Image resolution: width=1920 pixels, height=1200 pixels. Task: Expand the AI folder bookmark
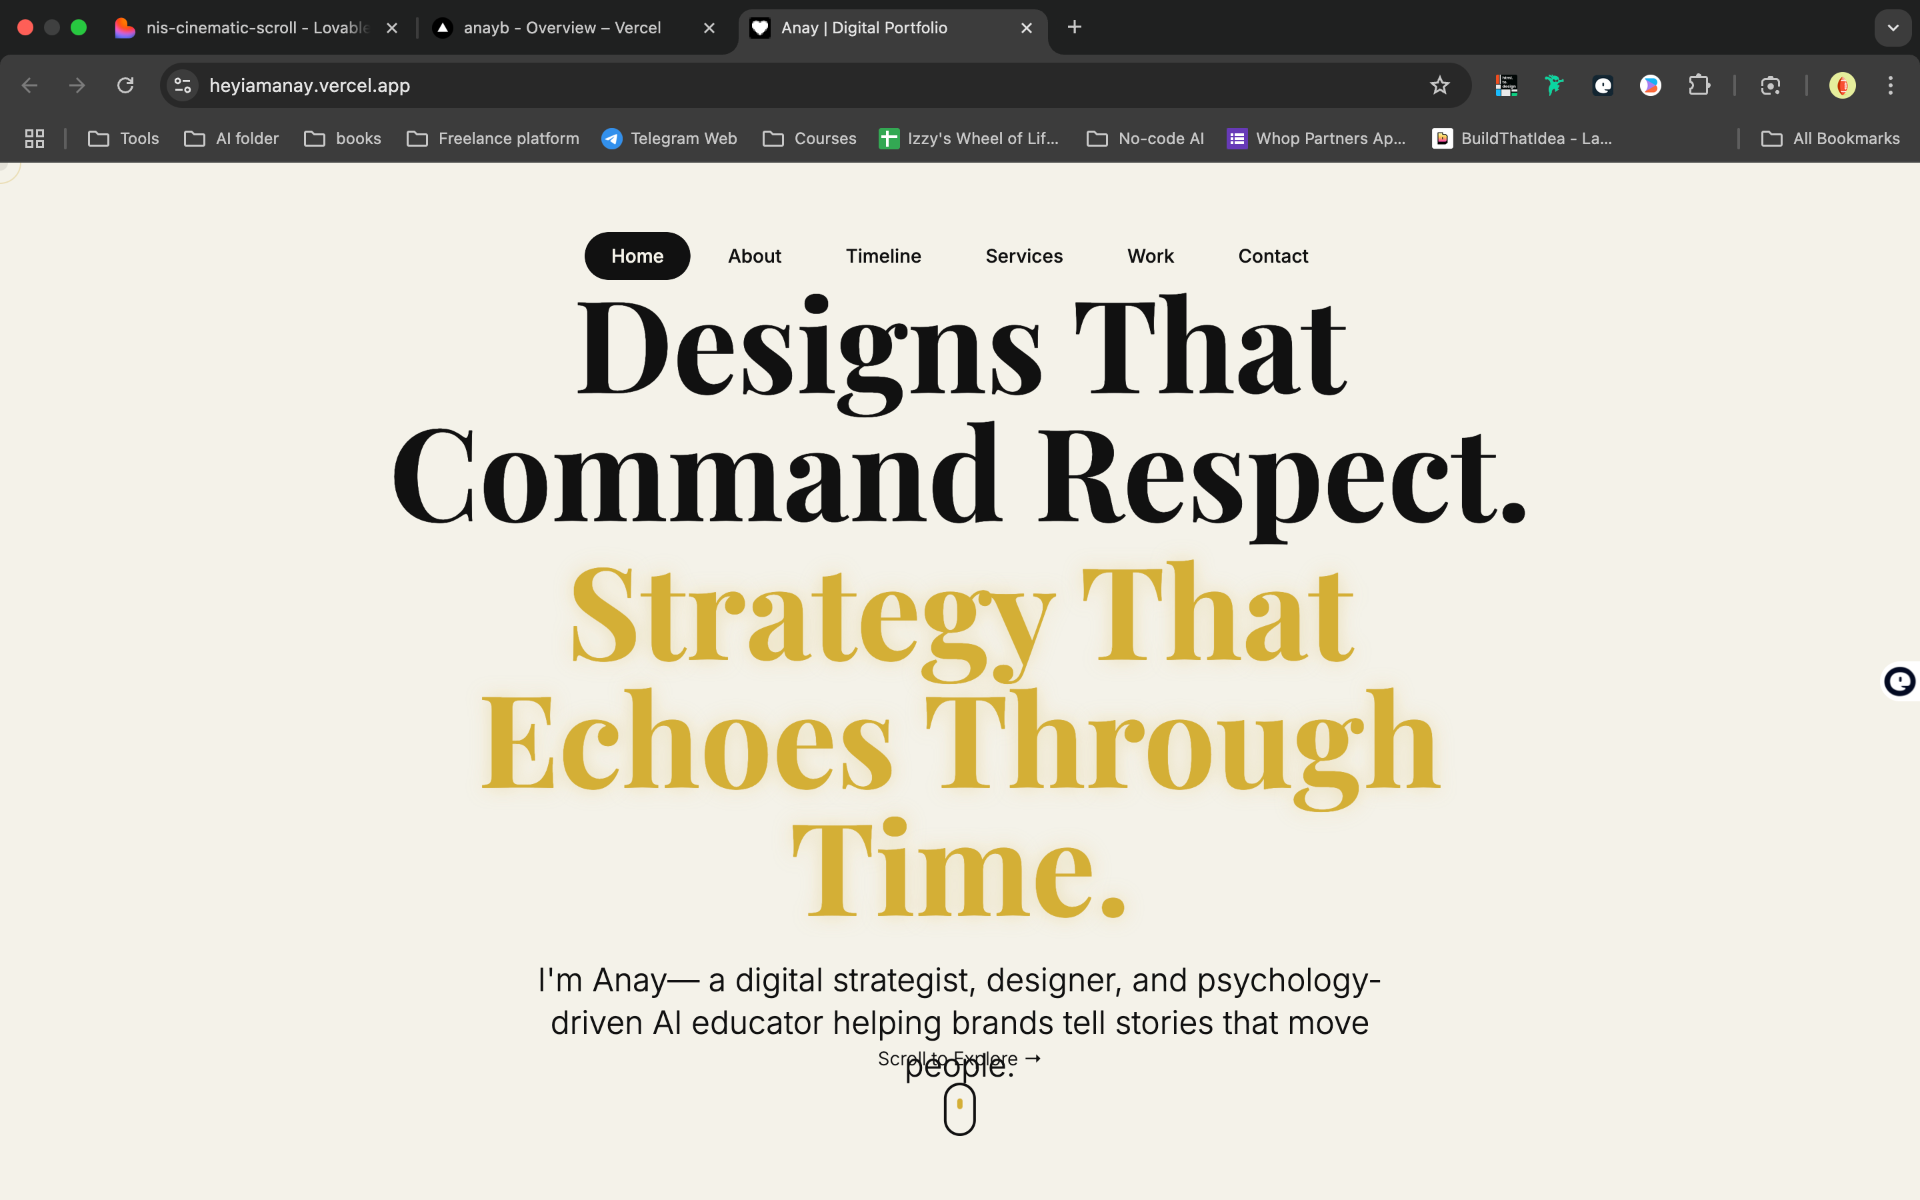point(232,138)
